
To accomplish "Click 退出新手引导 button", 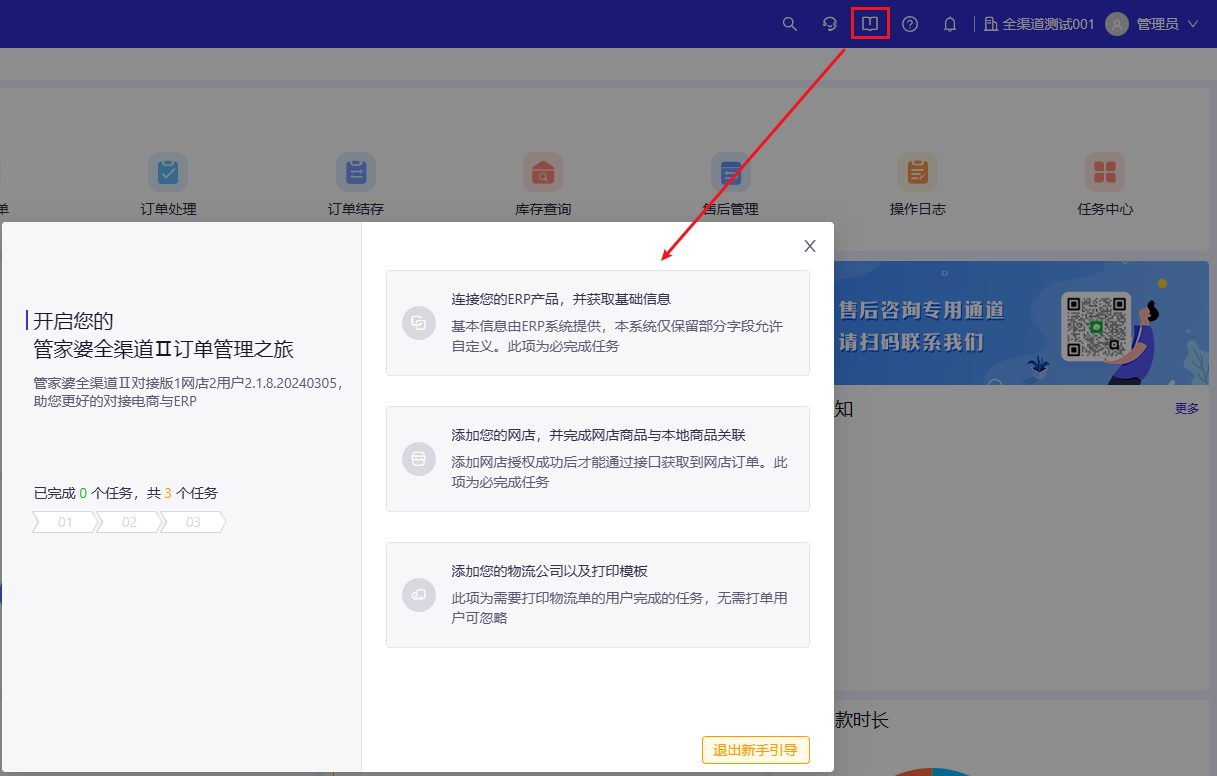I will (x=756, y=750).
